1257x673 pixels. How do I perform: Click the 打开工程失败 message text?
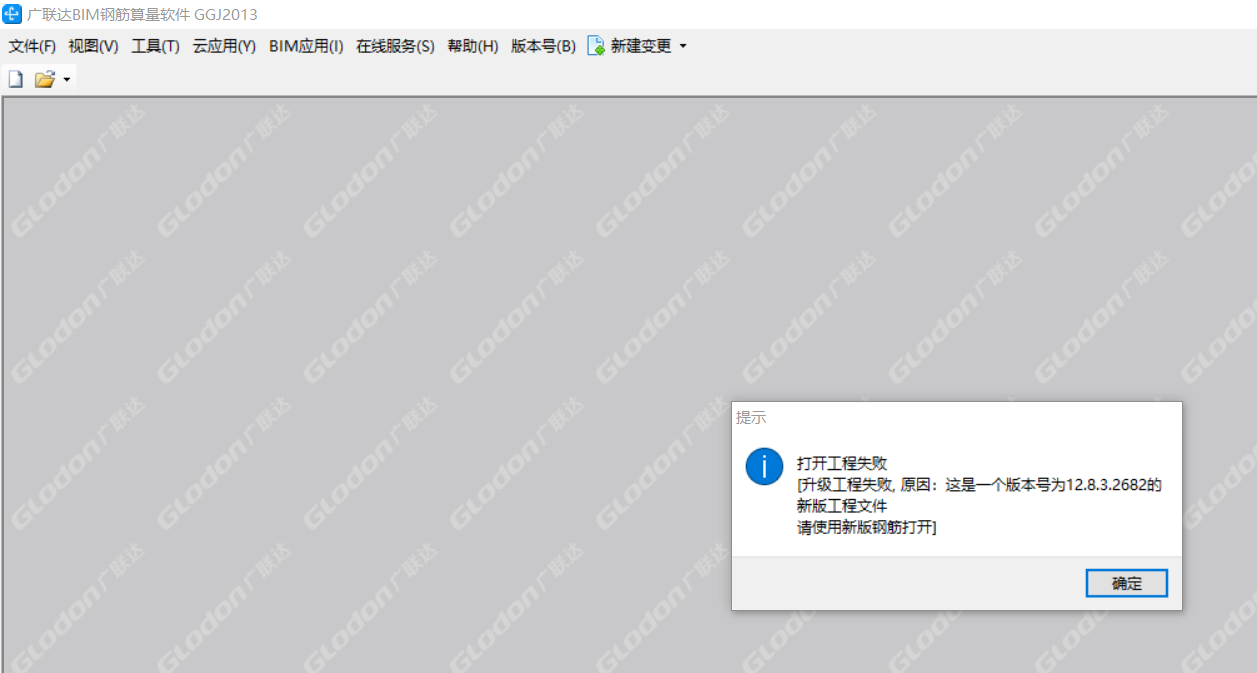(842, 463)
